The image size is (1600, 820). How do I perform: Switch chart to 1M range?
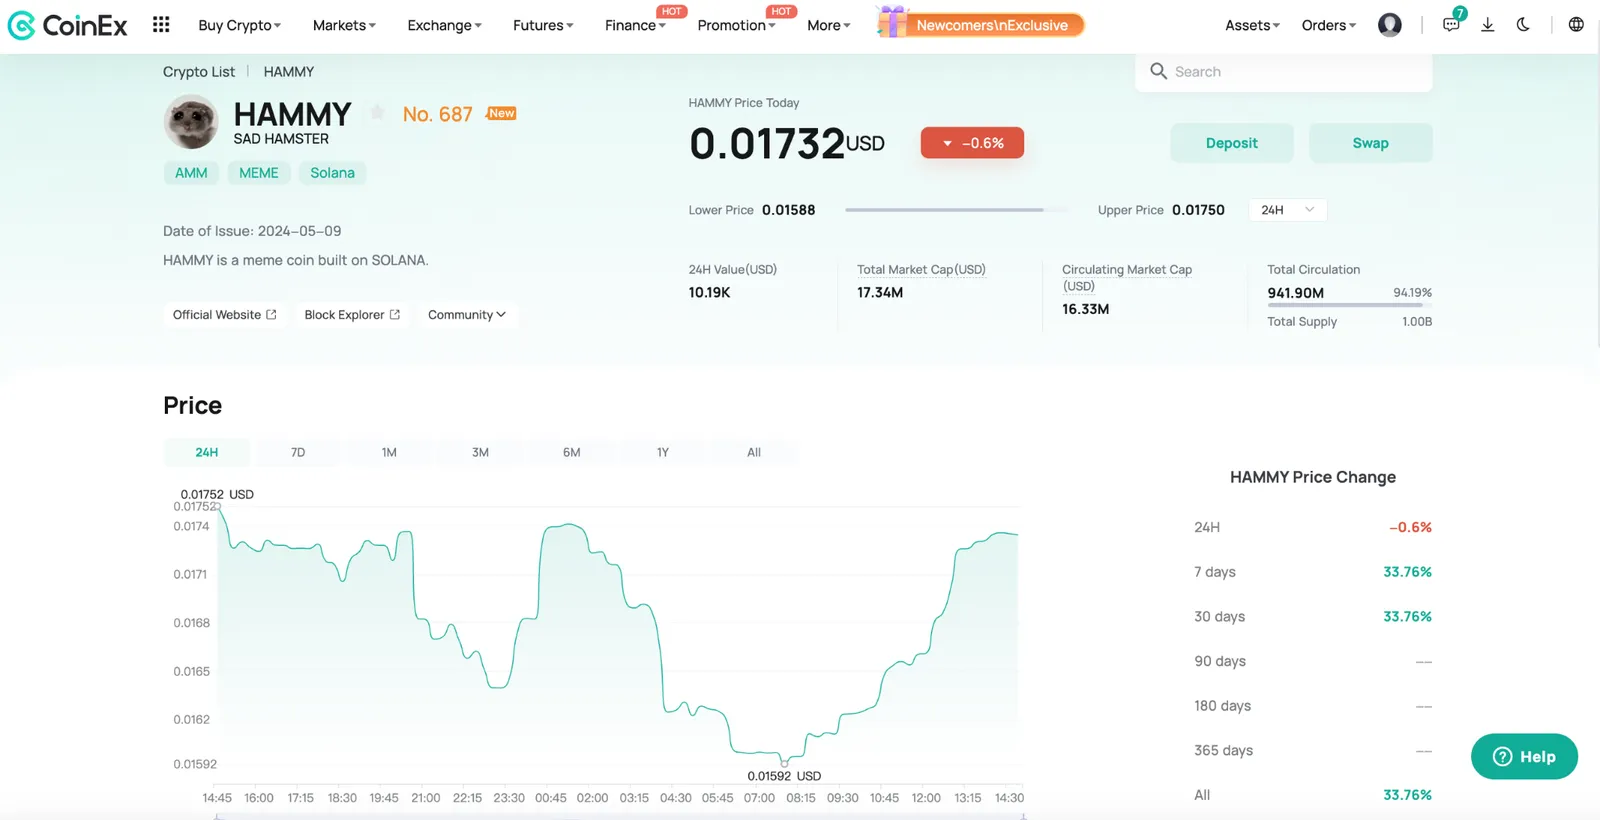389,452
